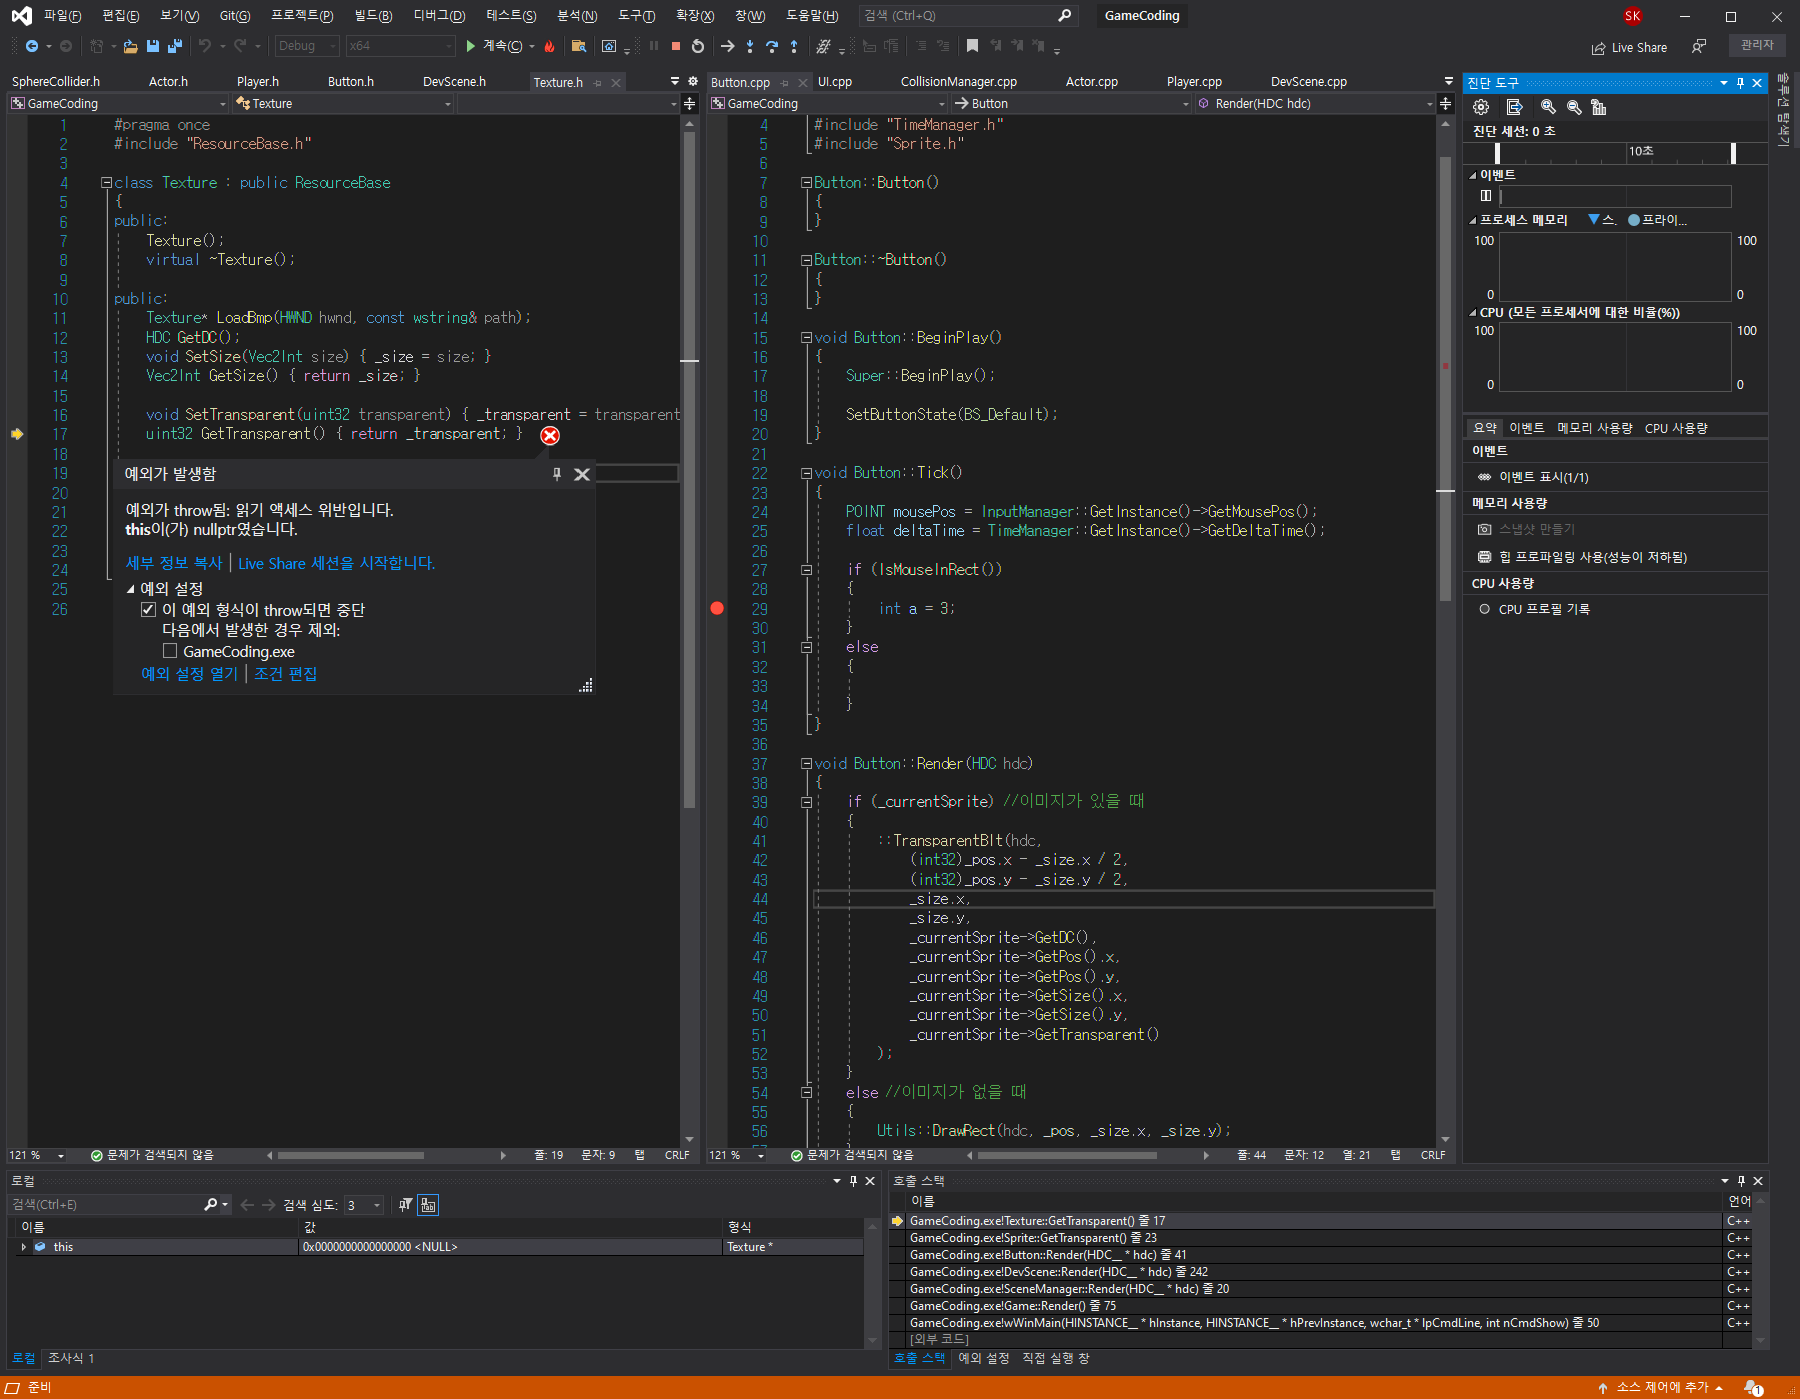Open the Git(G) menu
Image resolution: width=1800 pixels, height=1399 pixels.
coord(235,15)
